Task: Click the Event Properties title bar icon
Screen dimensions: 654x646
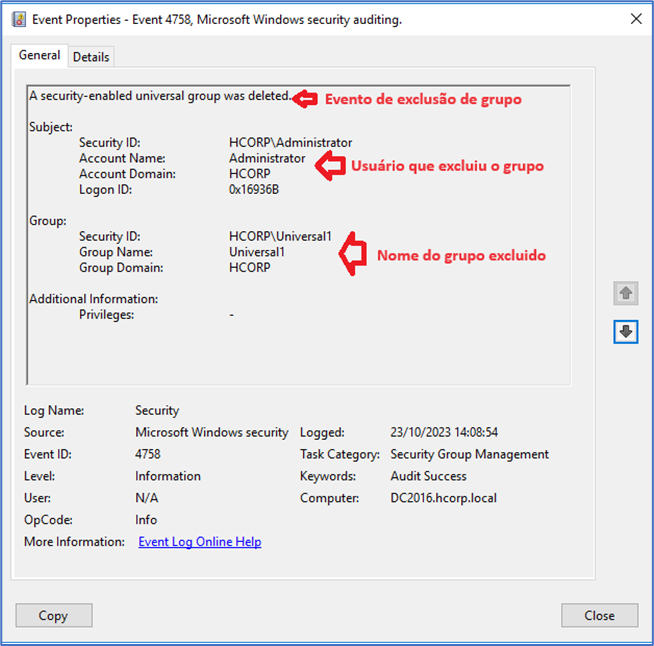Action: pyautogui.click(x=19, y=19)
